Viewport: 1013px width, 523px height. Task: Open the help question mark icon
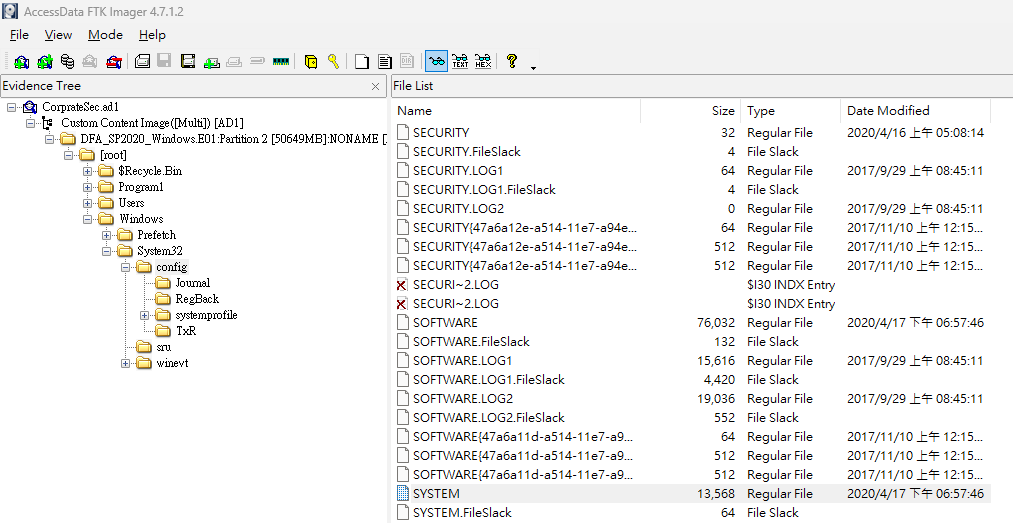pos(512,61)
